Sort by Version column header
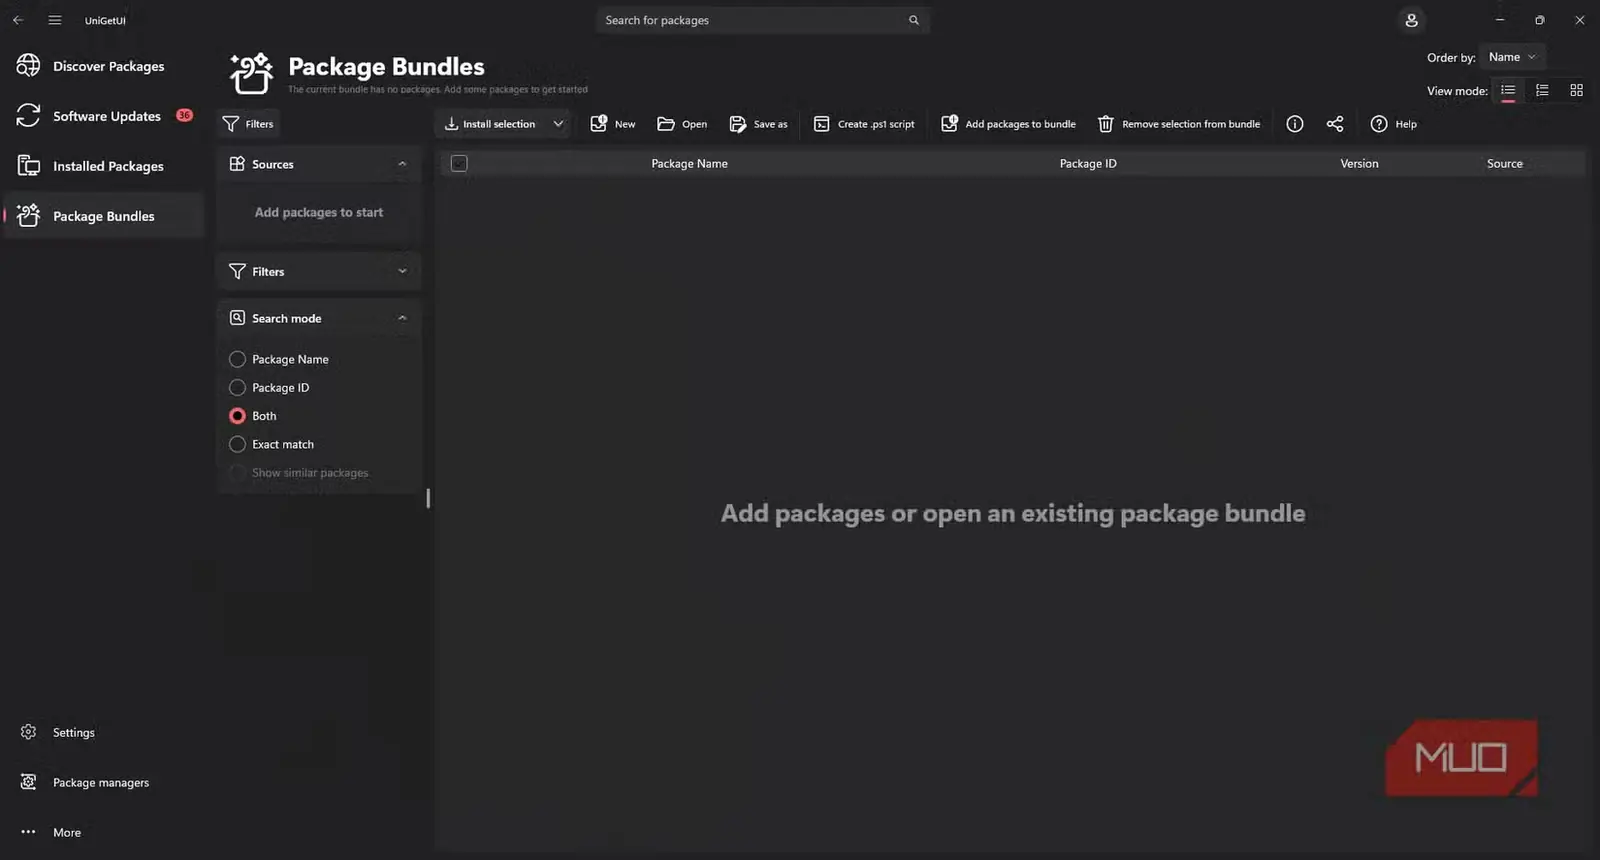This screenshot has width=1600, height=860. pos(1359,163)
